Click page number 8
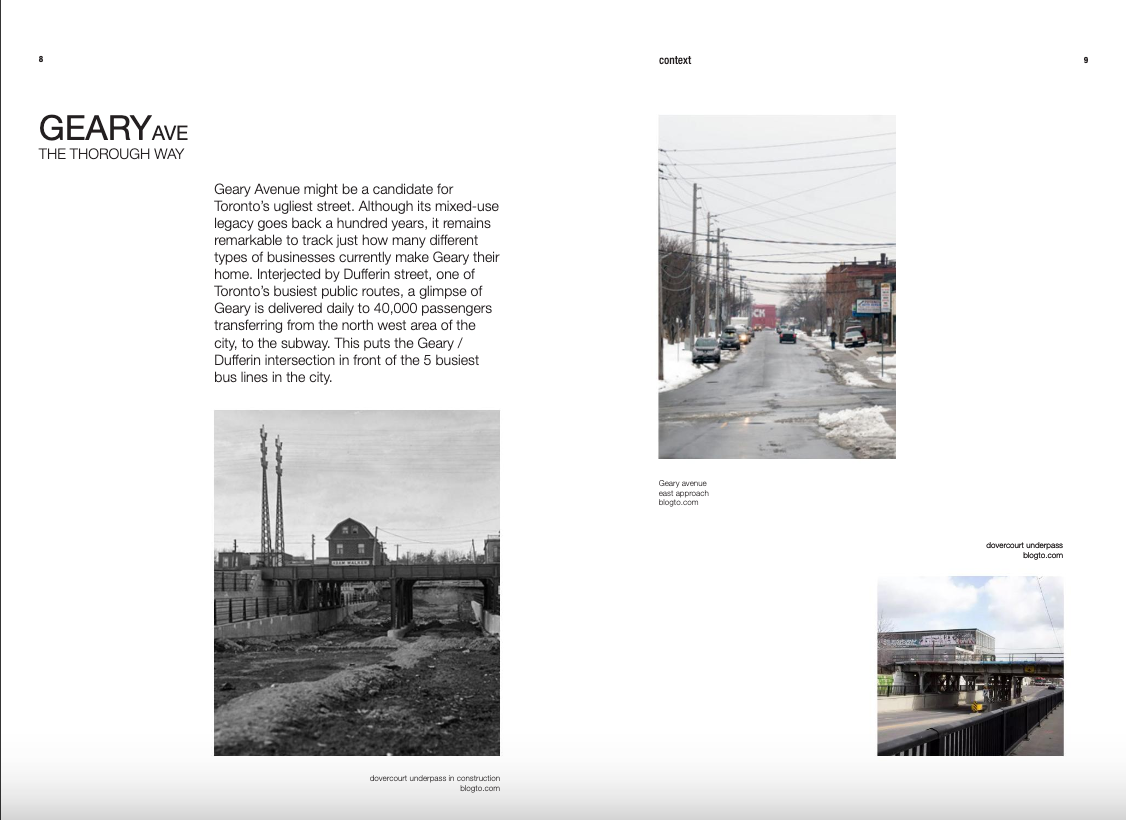The image size is (1126, 820). (x=41, y=59)
